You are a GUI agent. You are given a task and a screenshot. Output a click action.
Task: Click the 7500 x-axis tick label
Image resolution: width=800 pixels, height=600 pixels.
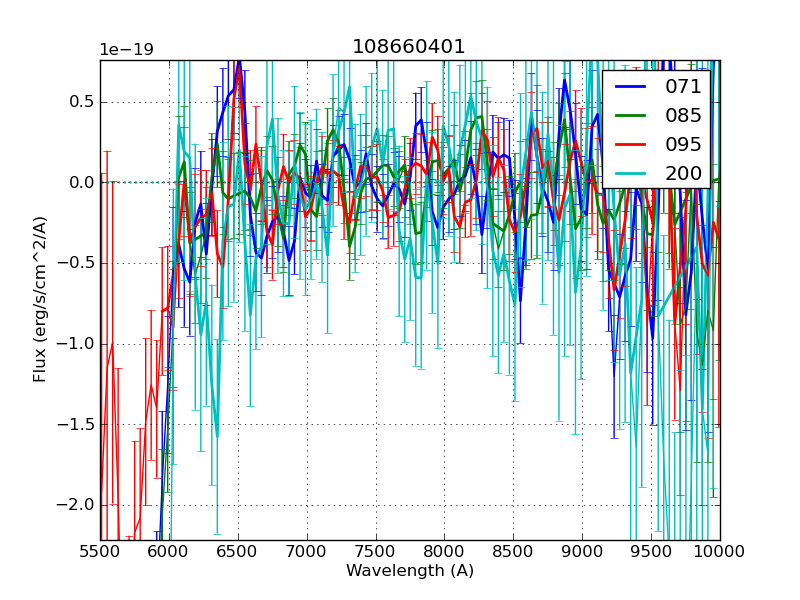(x=376, y=551)
